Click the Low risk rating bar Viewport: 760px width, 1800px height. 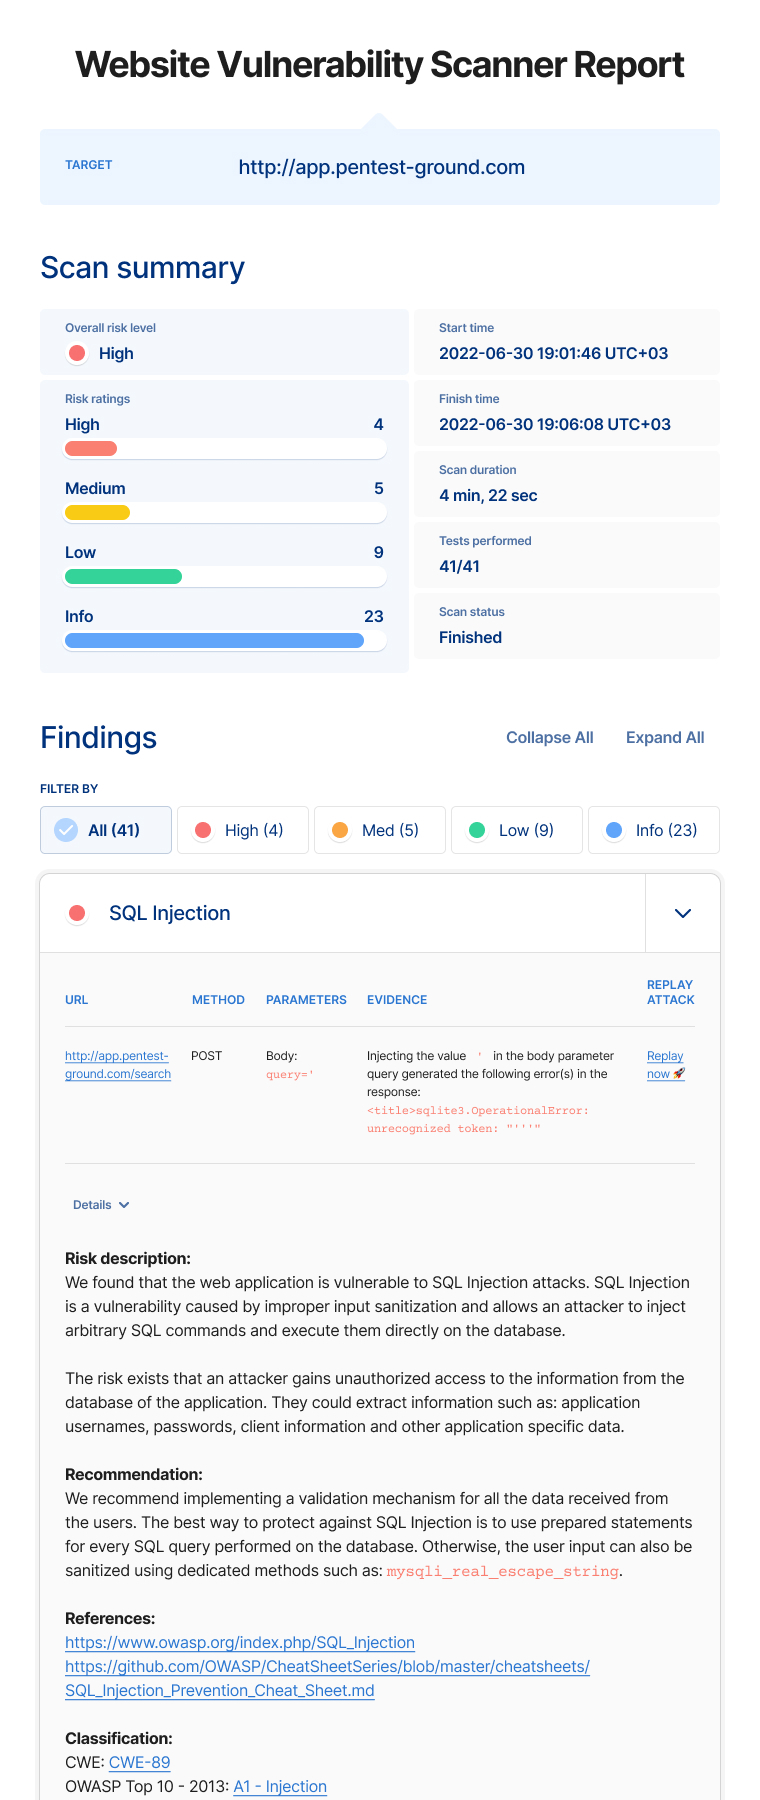coord(225,577)
